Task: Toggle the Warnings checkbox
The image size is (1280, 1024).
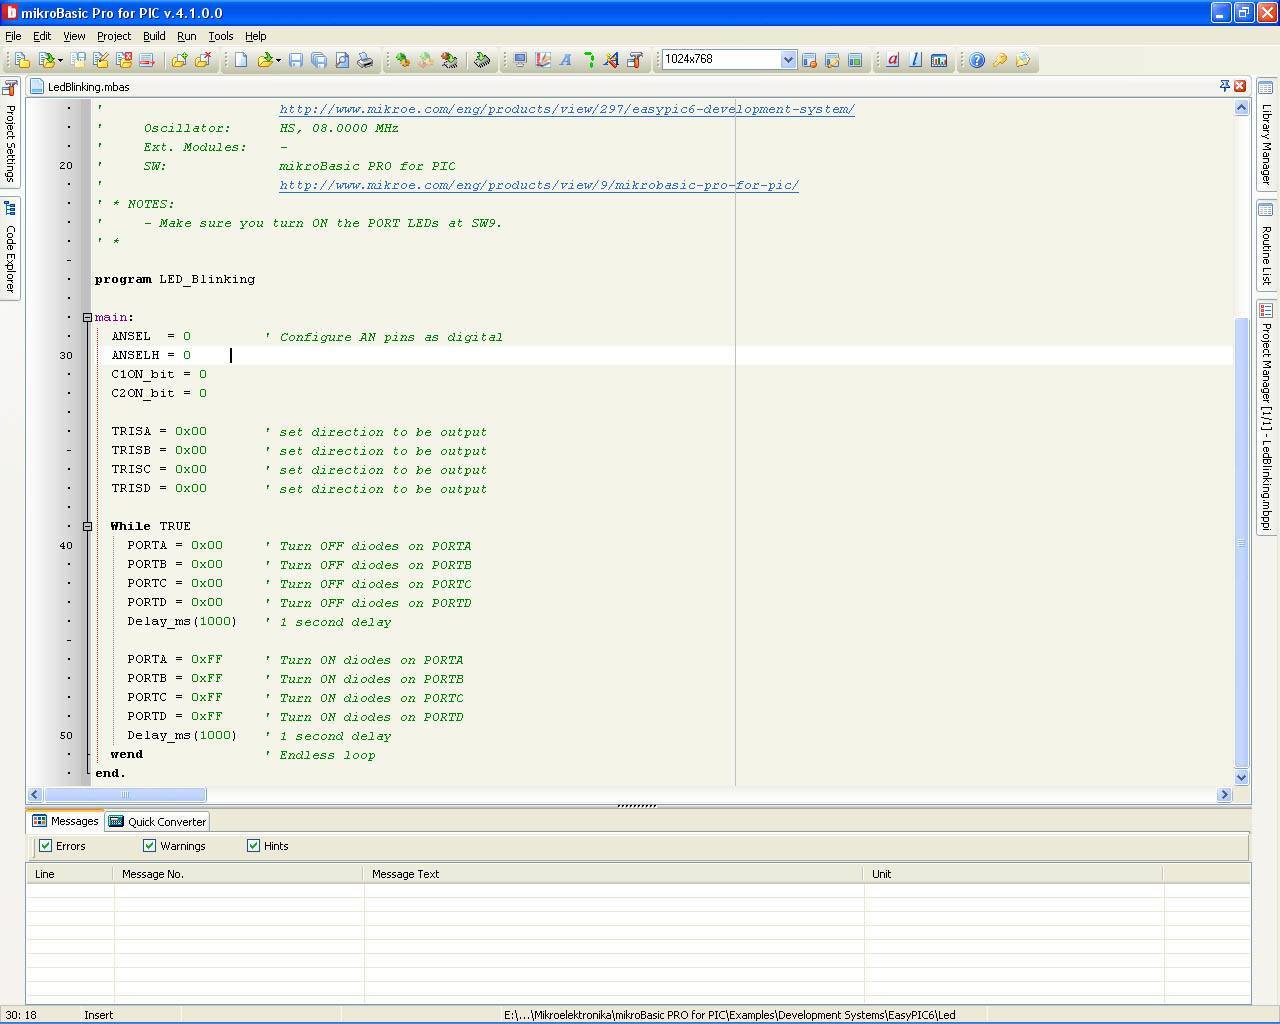Action: [149, 846]
